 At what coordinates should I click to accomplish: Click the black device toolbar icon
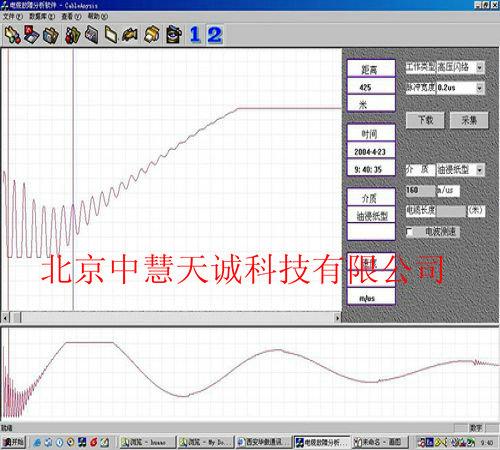174,35
